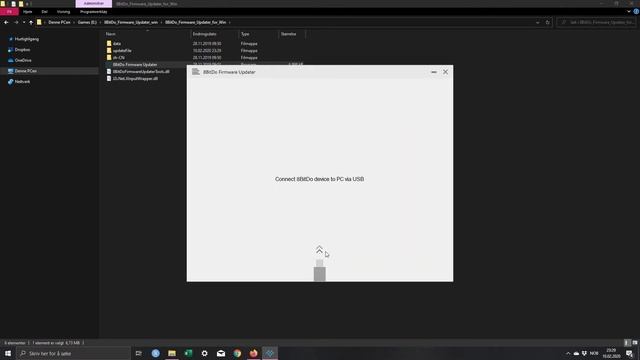Select Nettverk in navigation pane

(x=22, y=82)
